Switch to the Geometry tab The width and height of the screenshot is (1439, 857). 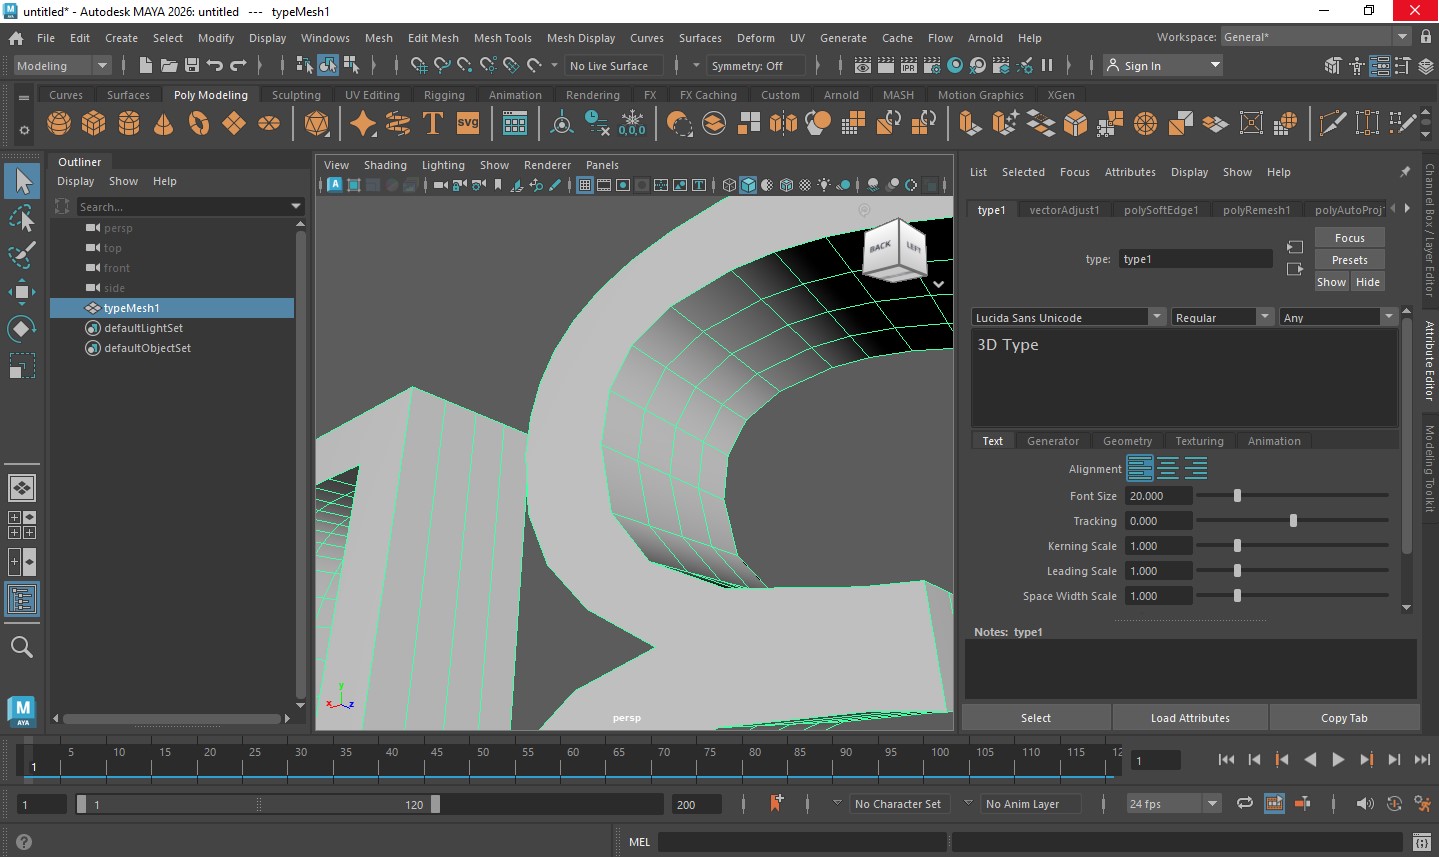click(1127, 441)
